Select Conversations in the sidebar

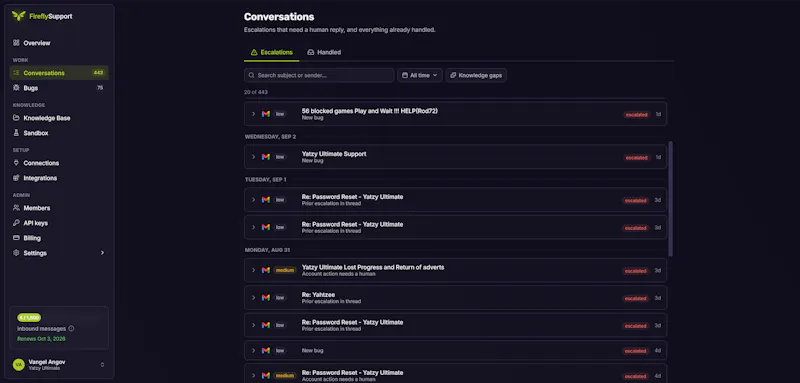[59, 73]
